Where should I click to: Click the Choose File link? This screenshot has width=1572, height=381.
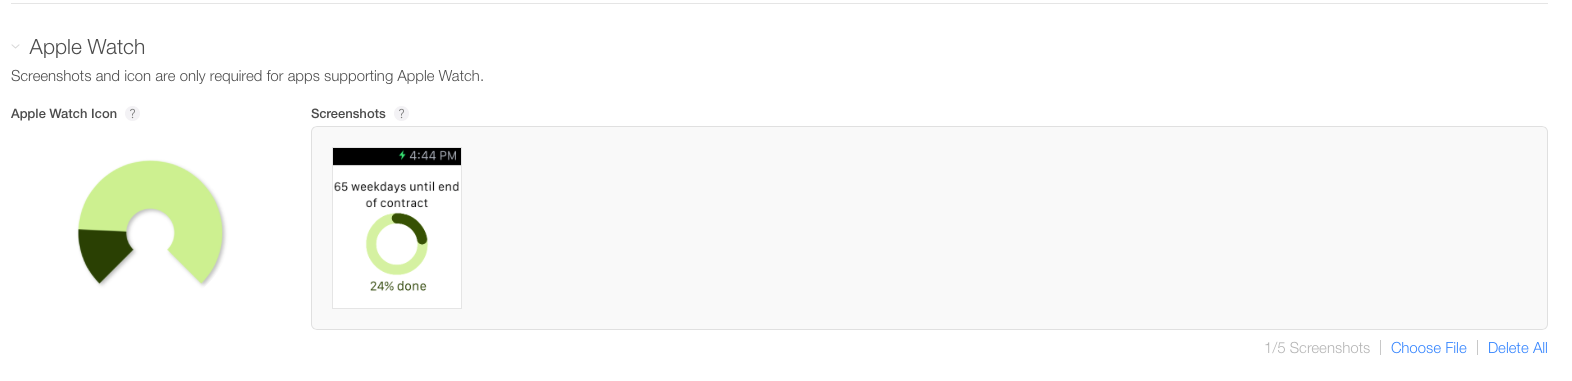click(1428, 348)
